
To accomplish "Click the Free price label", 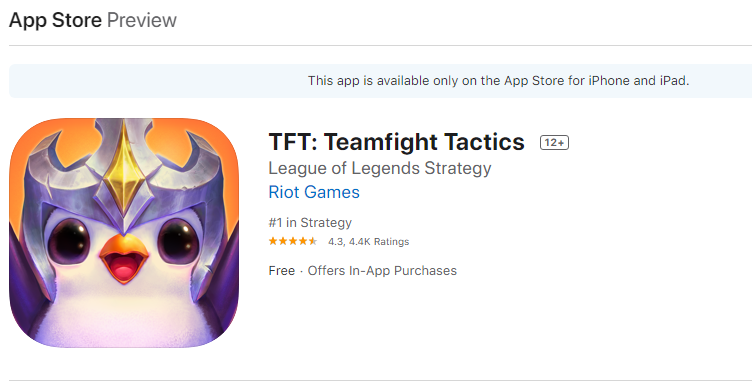I will point(282,270).
